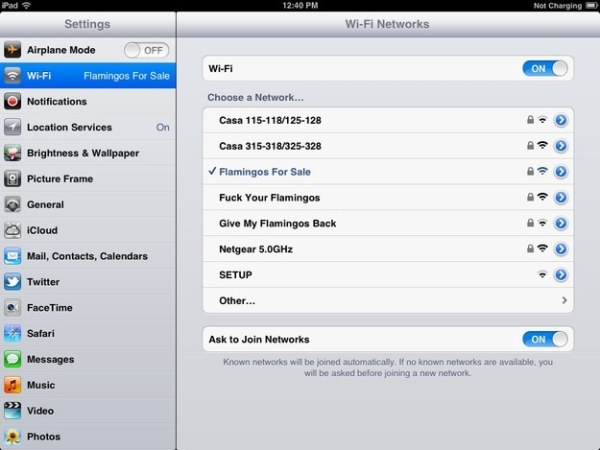
Task: Open Twitter settings
Action: click(88, 282)
